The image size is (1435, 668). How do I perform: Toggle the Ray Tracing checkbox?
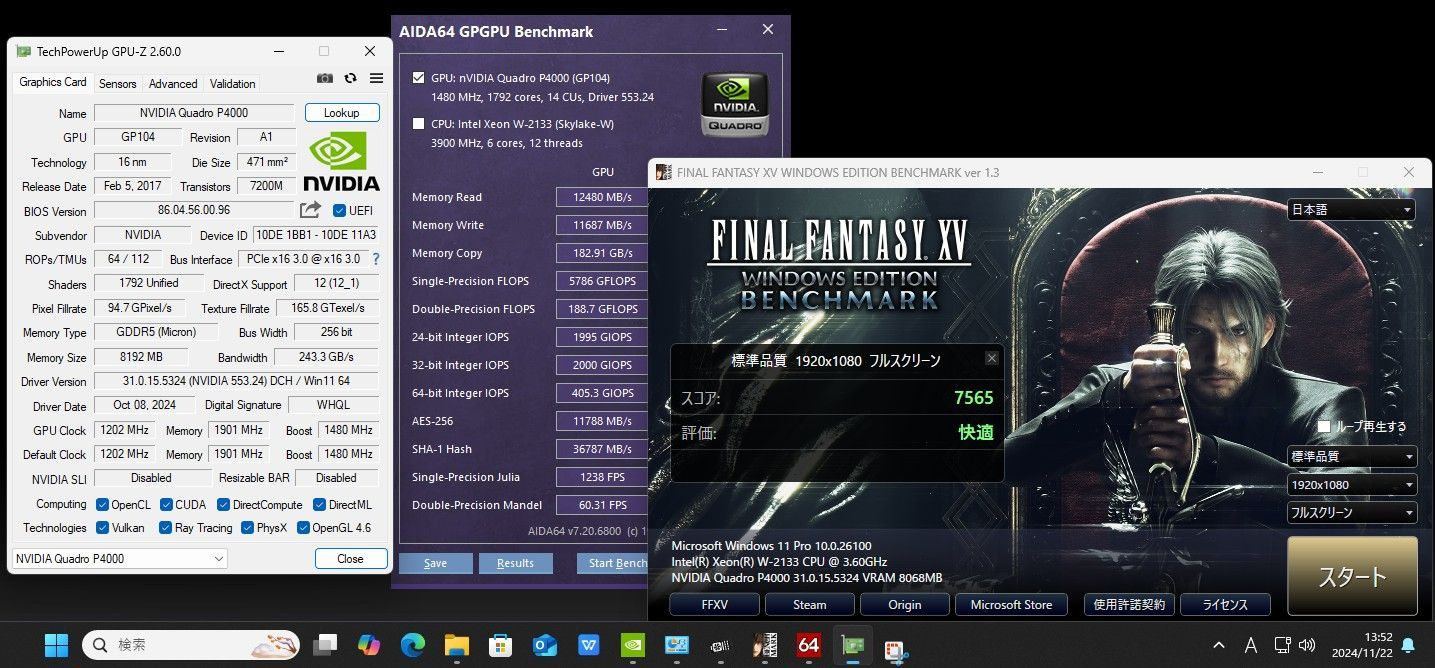(165, 528)
